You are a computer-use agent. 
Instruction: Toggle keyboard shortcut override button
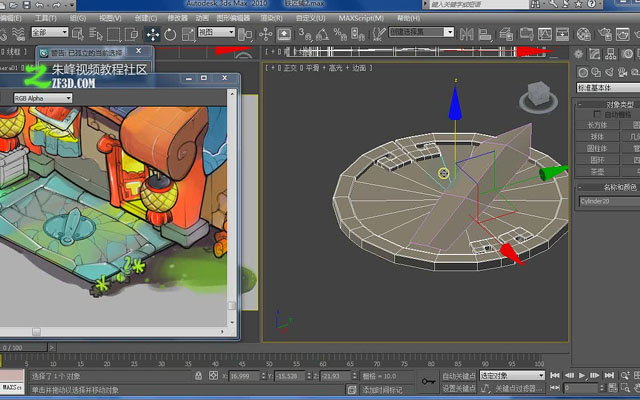point(284,34)
